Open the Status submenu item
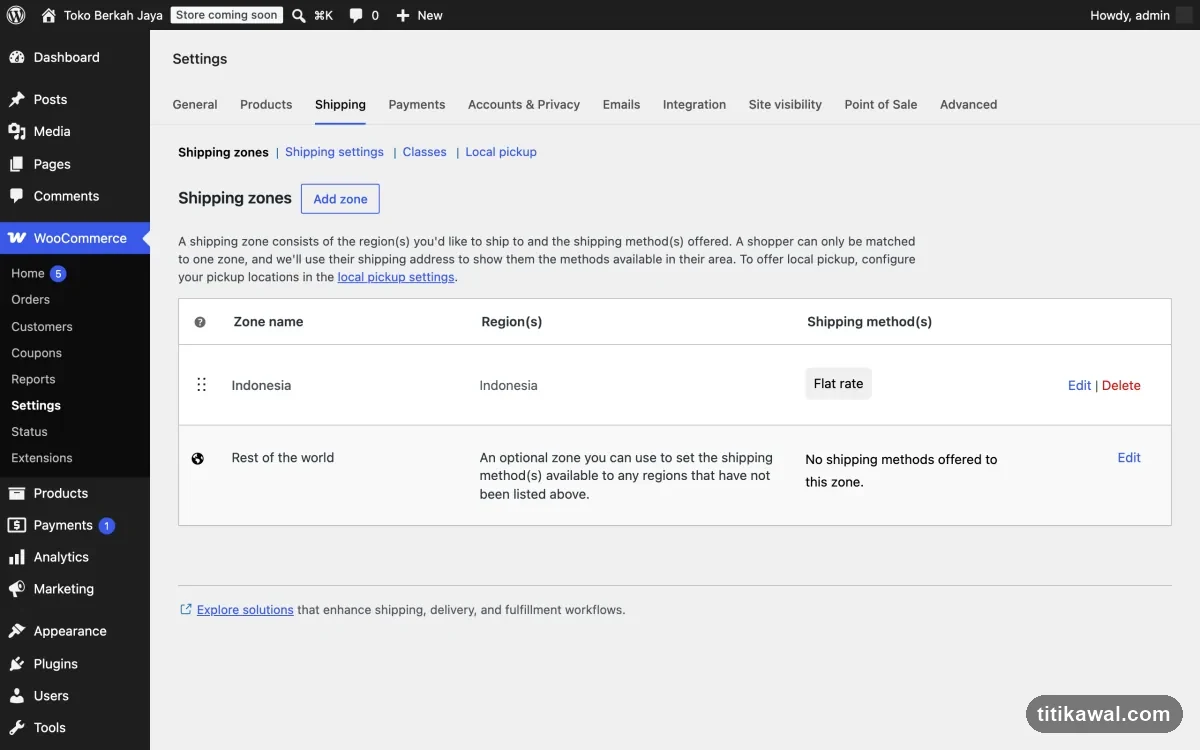The image size is (1200, 750). click(x=29, y=431)
